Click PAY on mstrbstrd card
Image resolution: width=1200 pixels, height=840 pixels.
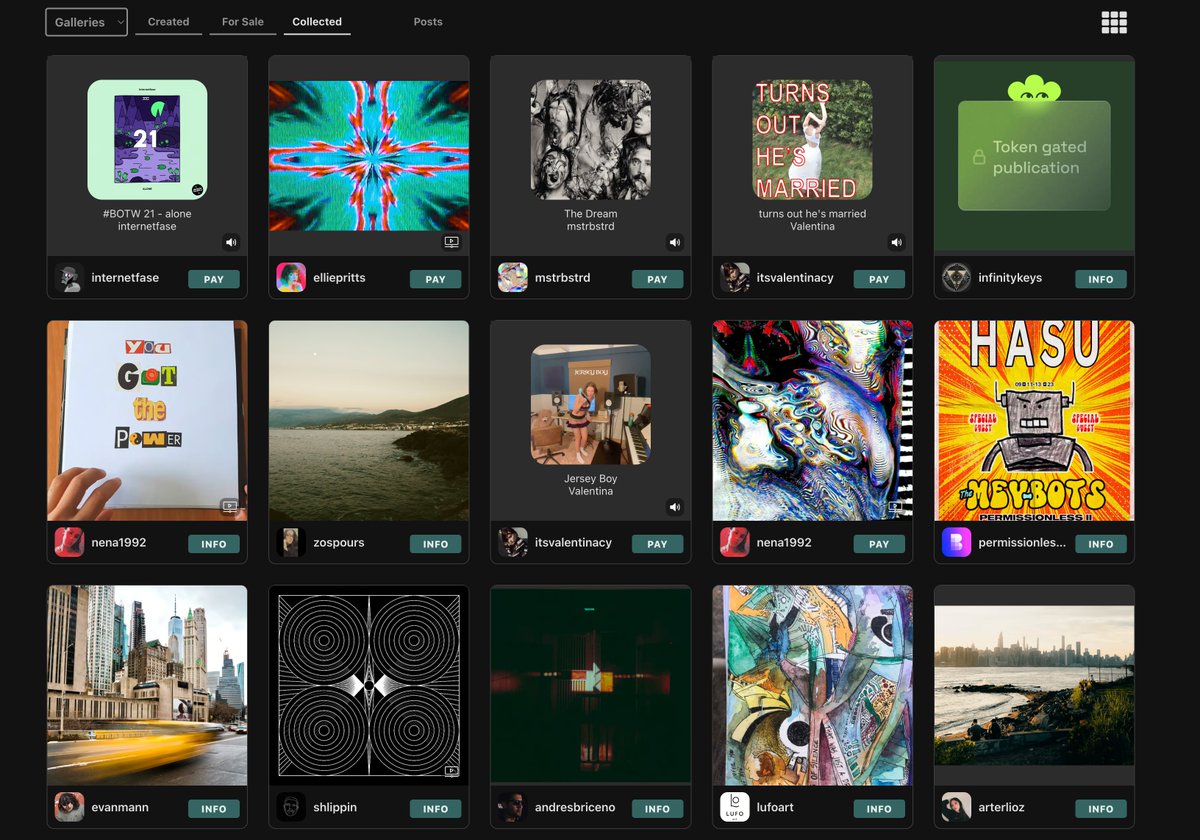tap(658, 279)
